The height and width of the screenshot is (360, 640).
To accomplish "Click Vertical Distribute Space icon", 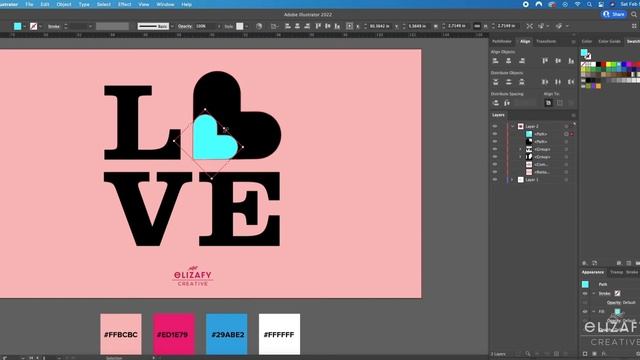I will [x=496, y=103].
